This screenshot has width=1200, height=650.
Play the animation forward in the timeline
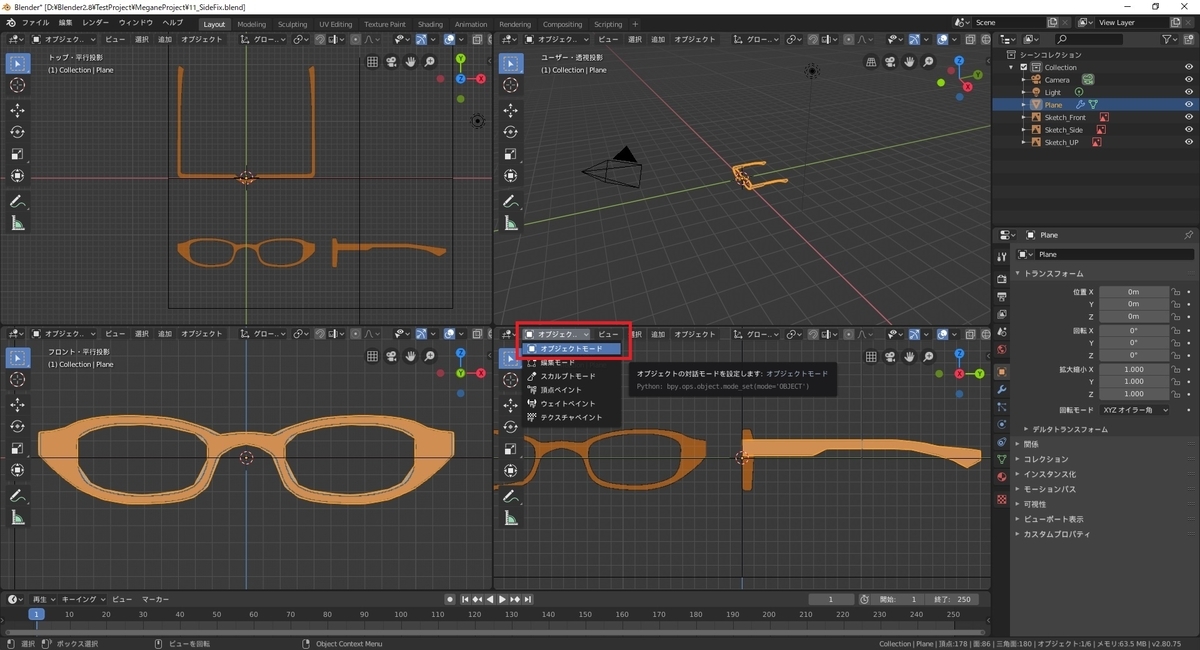[x=502, y=599]
